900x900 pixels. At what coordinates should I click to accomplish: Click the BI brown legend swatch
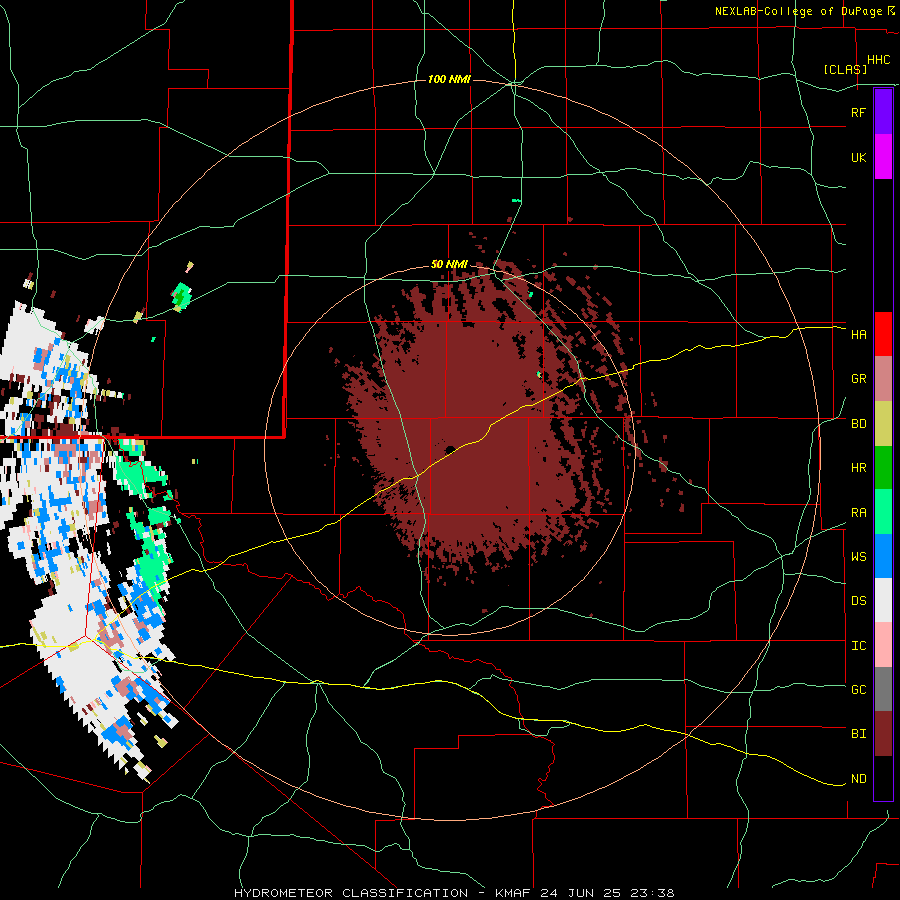(x=883, y=734)
